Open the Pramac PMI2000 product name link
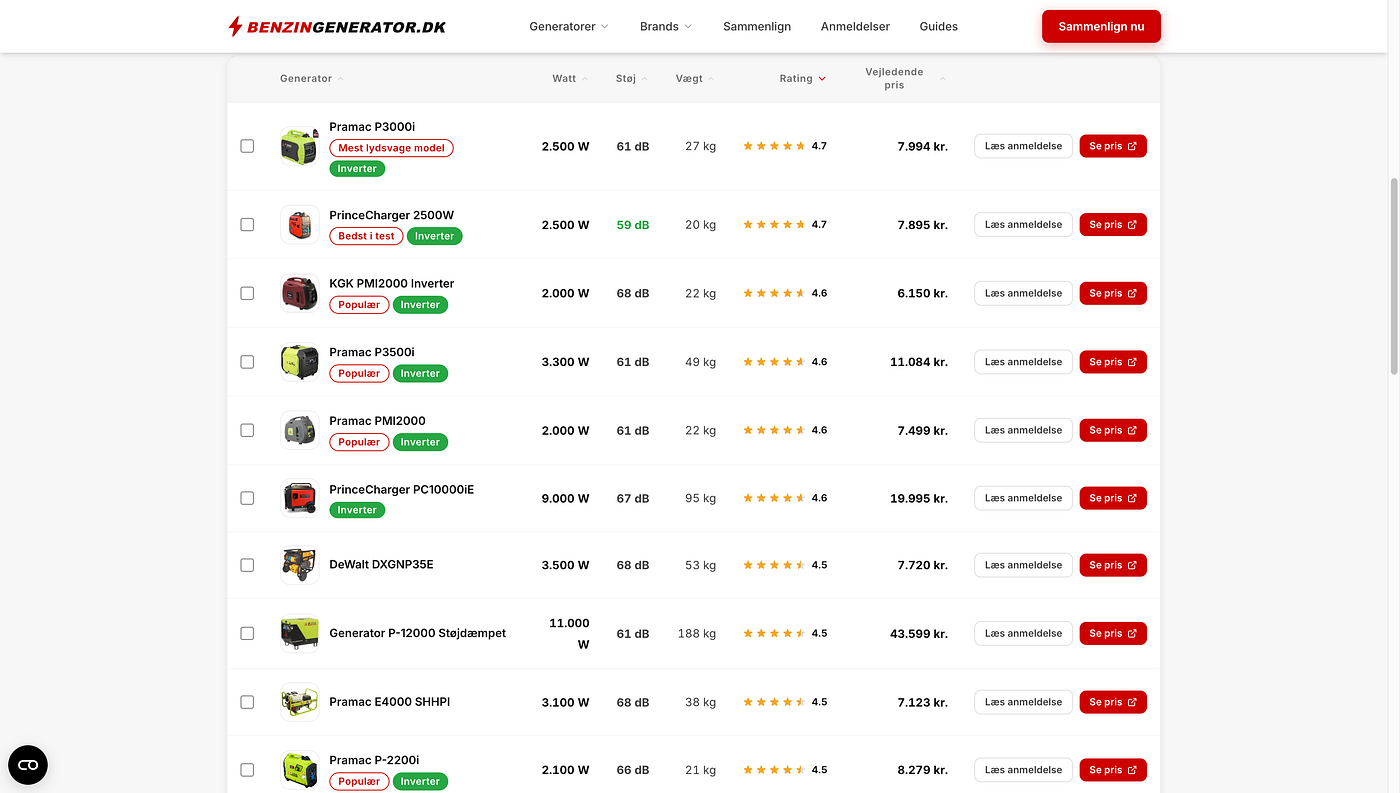This screenshot has width=1400, height=793. point(377,421)
